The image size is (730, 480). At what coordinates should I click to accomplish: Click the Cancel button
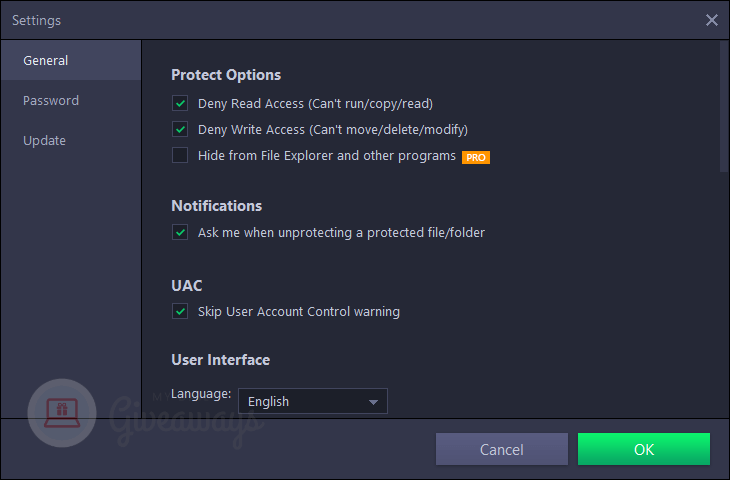click(502, 449)
